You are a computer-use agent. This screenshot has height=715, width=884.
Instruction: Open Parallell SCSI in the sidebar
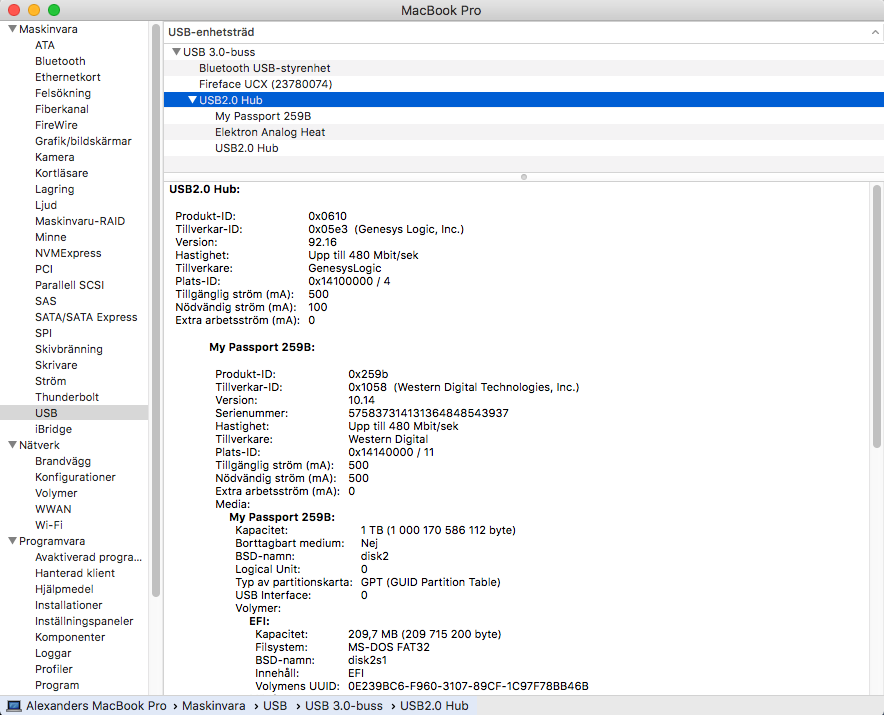point(69,285)
